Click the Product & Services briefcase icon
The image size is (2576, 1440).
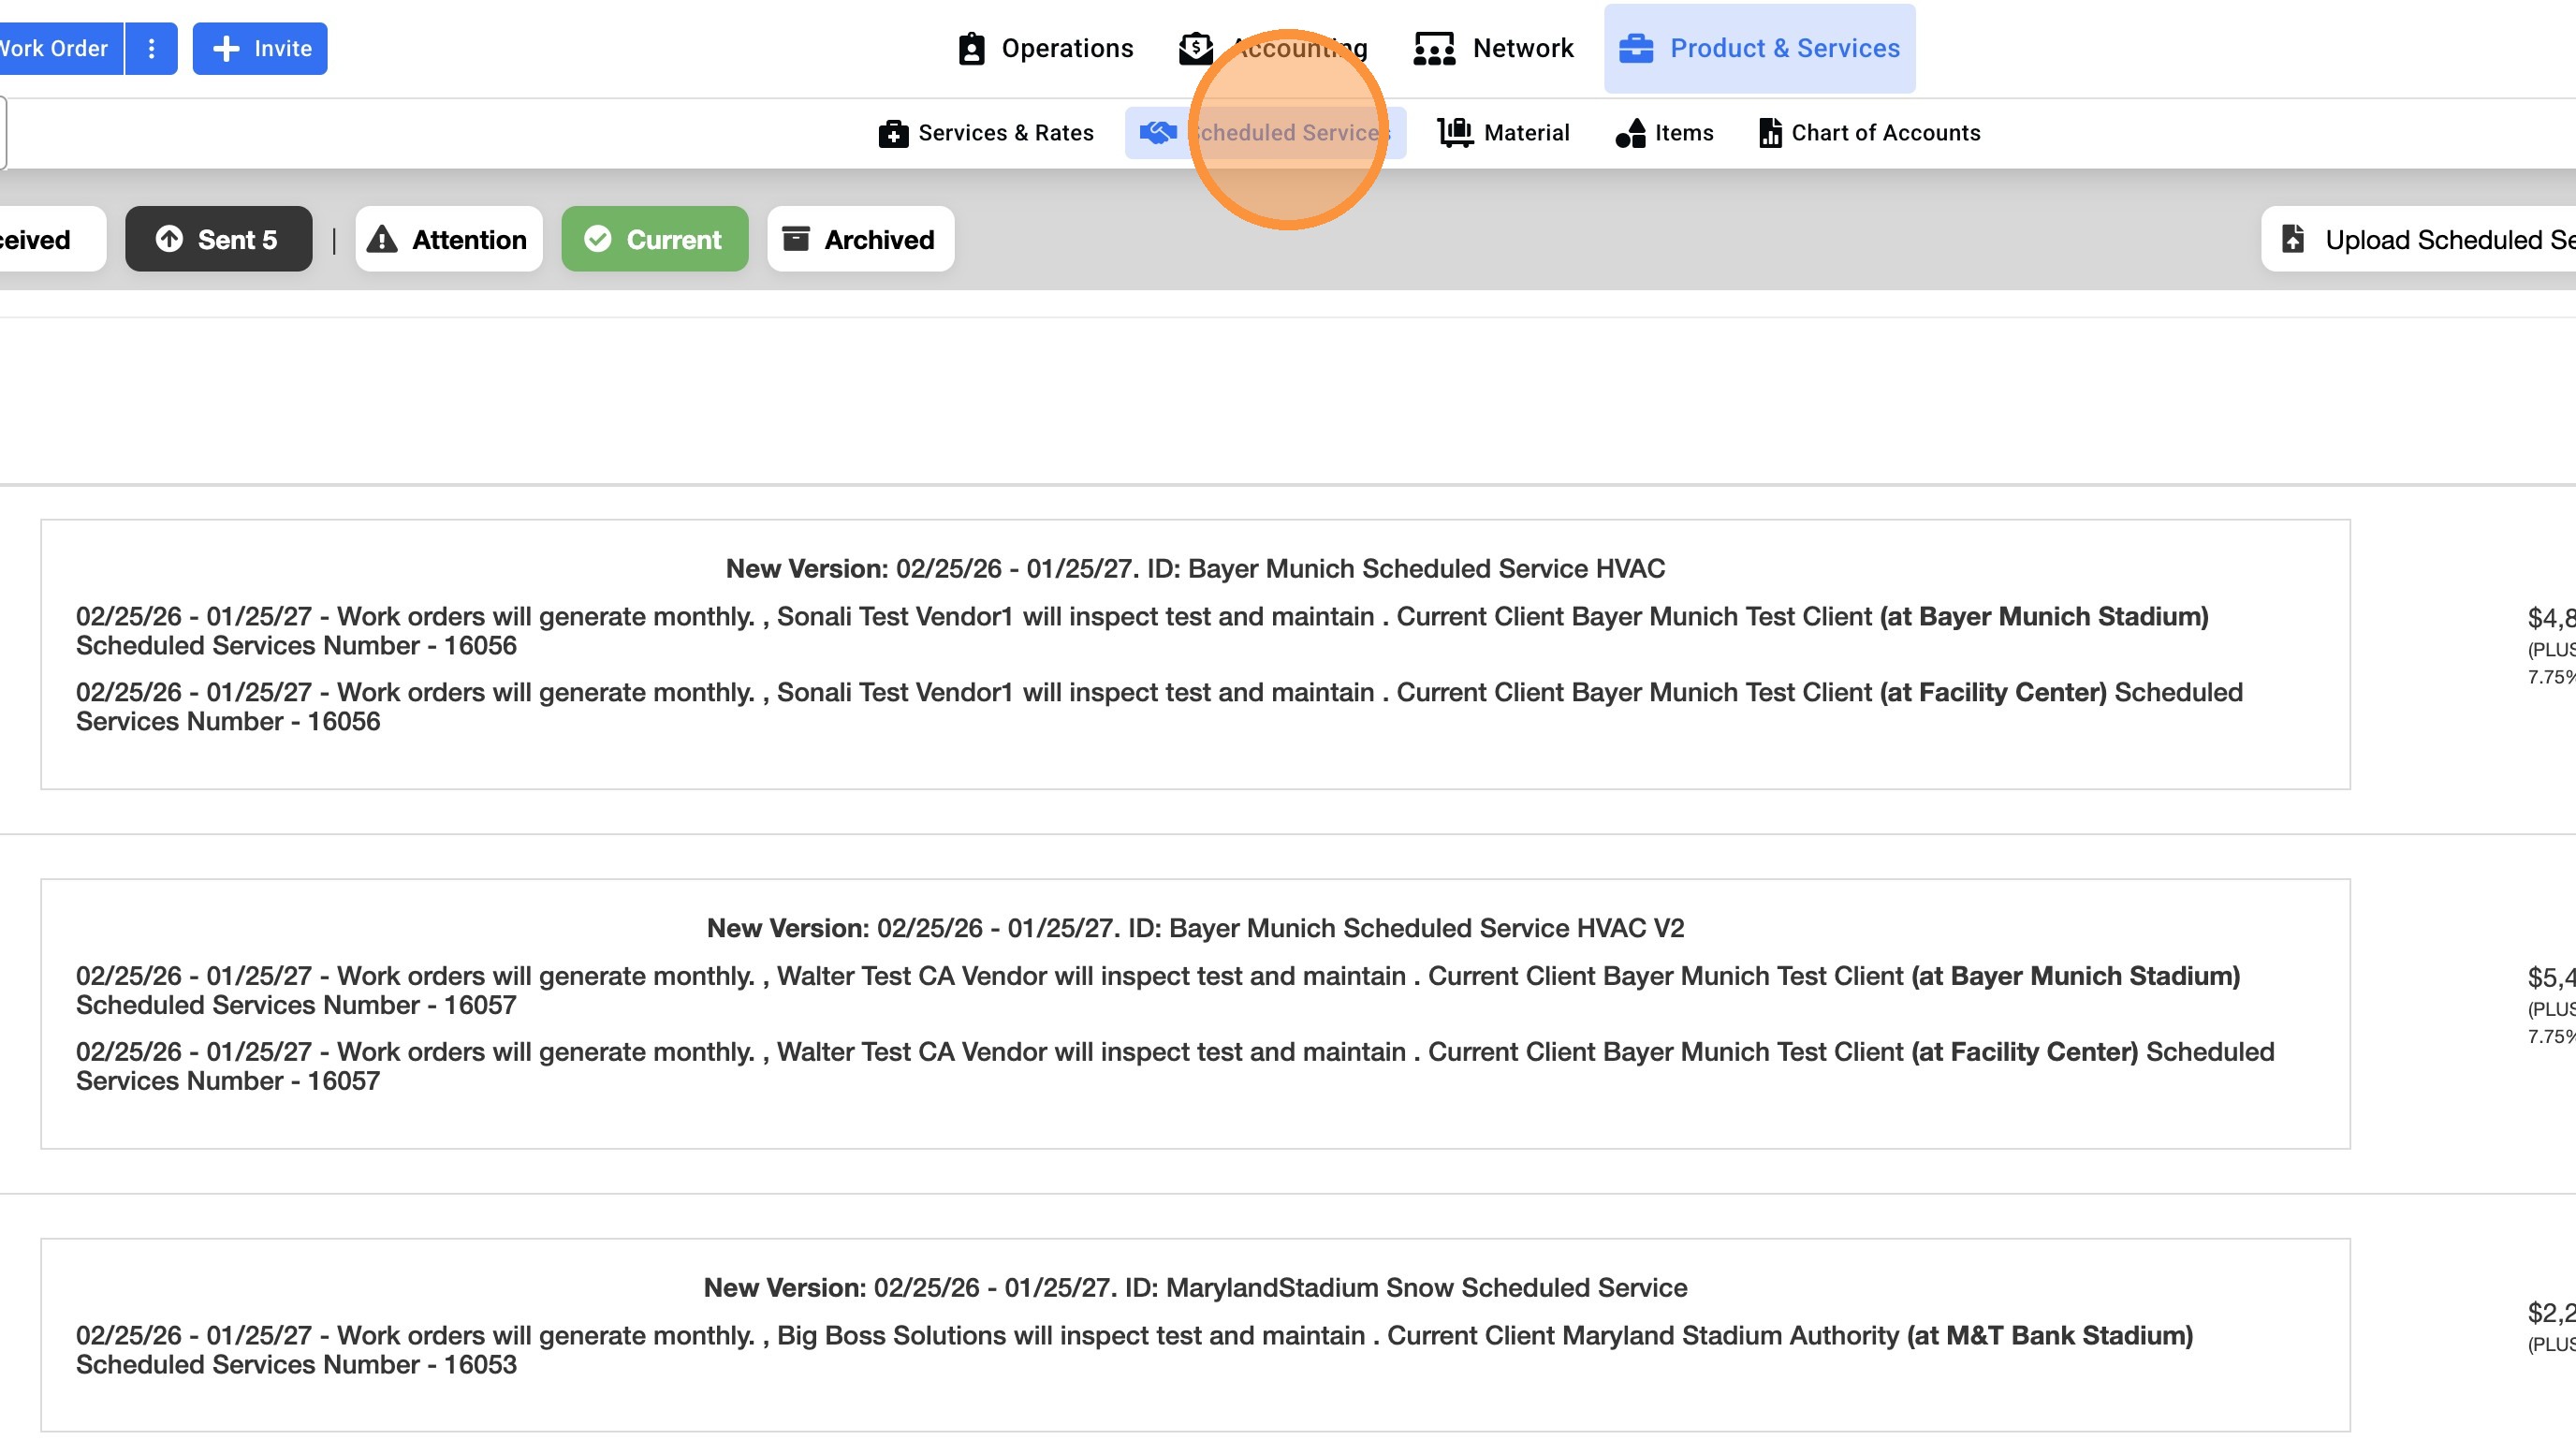(x=1636, y=48)
